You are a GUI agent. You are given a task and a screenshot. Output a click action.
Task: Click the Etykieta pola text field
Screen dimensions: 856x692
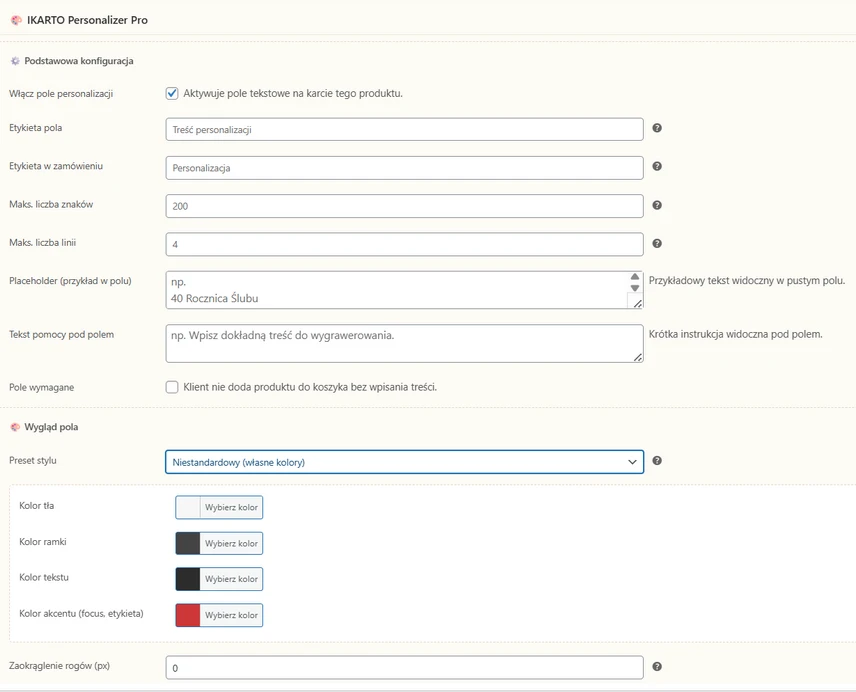pos(404,130)
